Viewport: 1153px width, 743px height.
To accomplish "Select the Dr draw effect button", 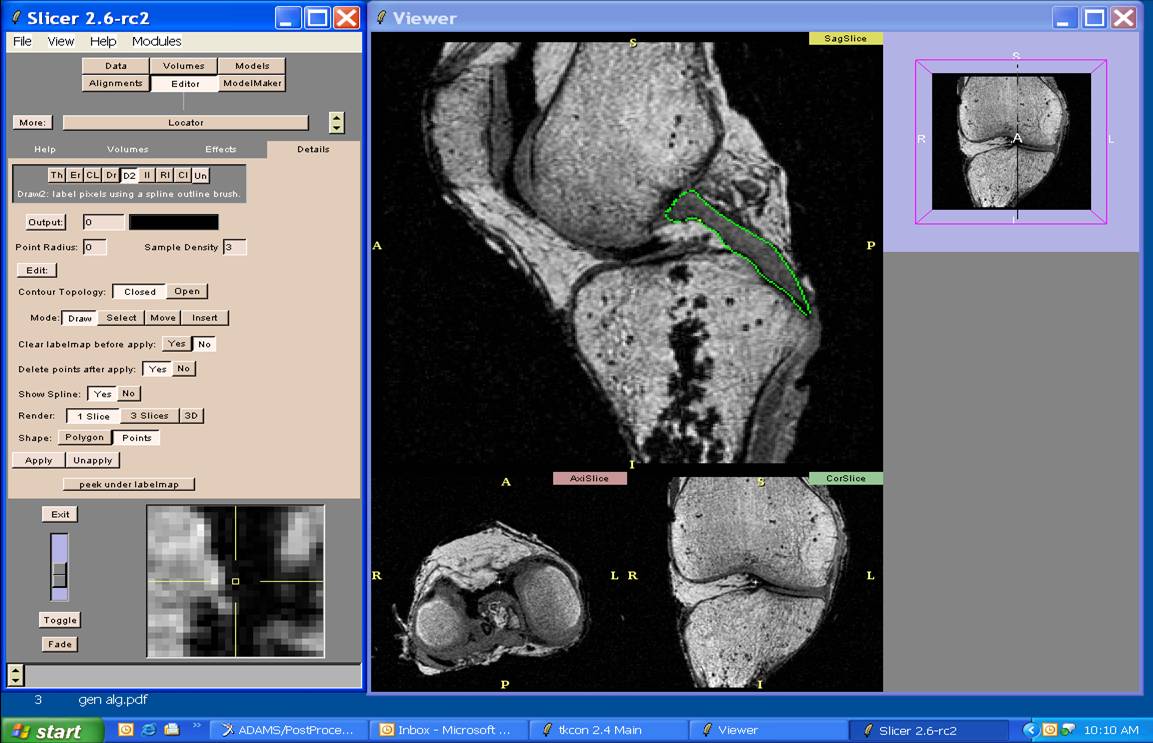I will click(x=111, y=175).
